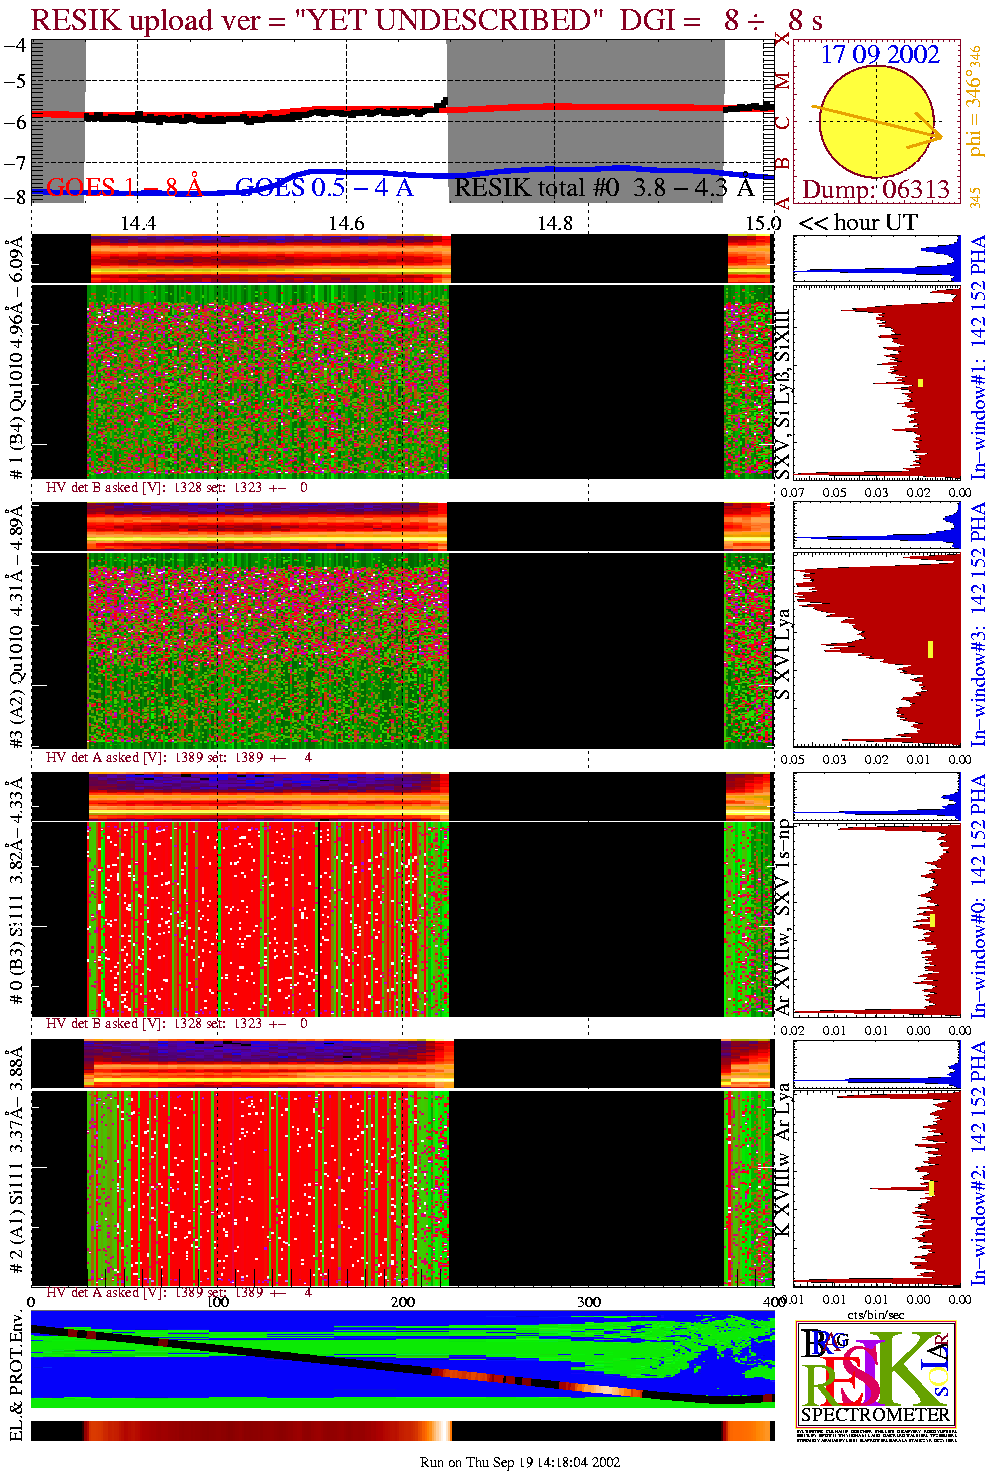
Task: Click the RESIK total #0 legend label
Action: pyautogui.click(x=604, y=187)
